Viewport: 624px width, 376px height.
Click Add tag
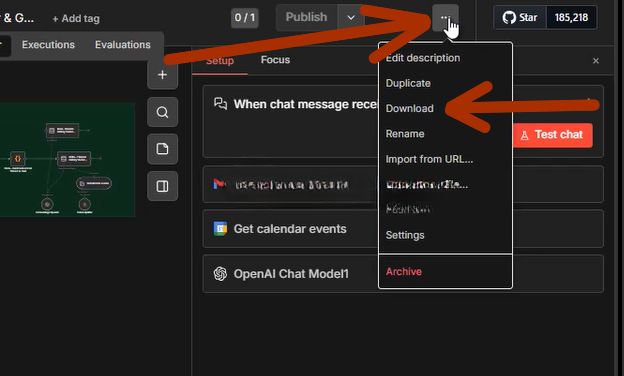76,18
